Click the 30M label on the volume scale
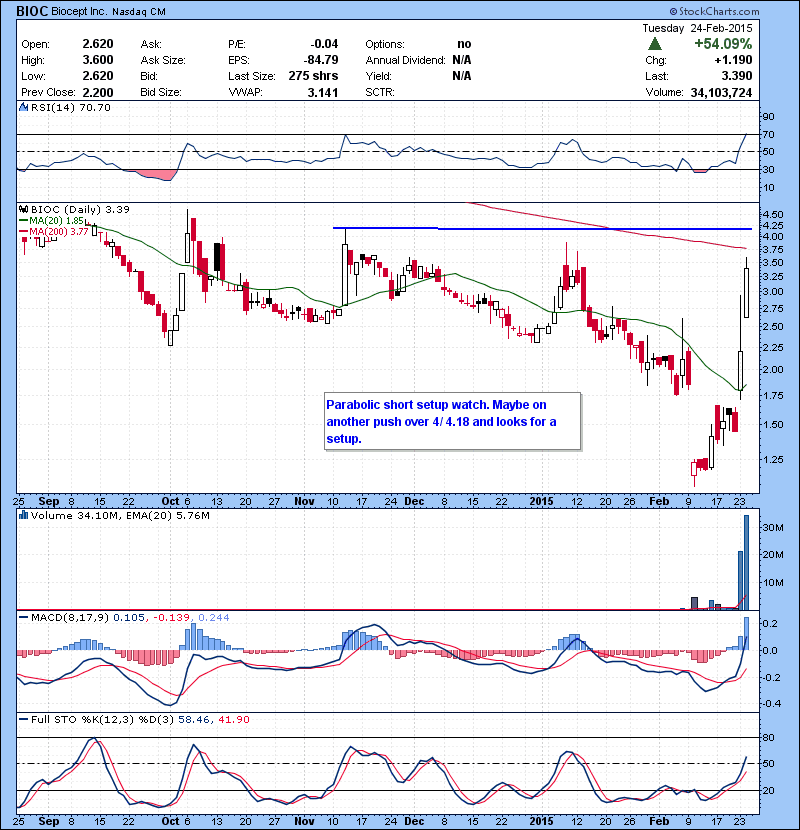 coord(773,527)
